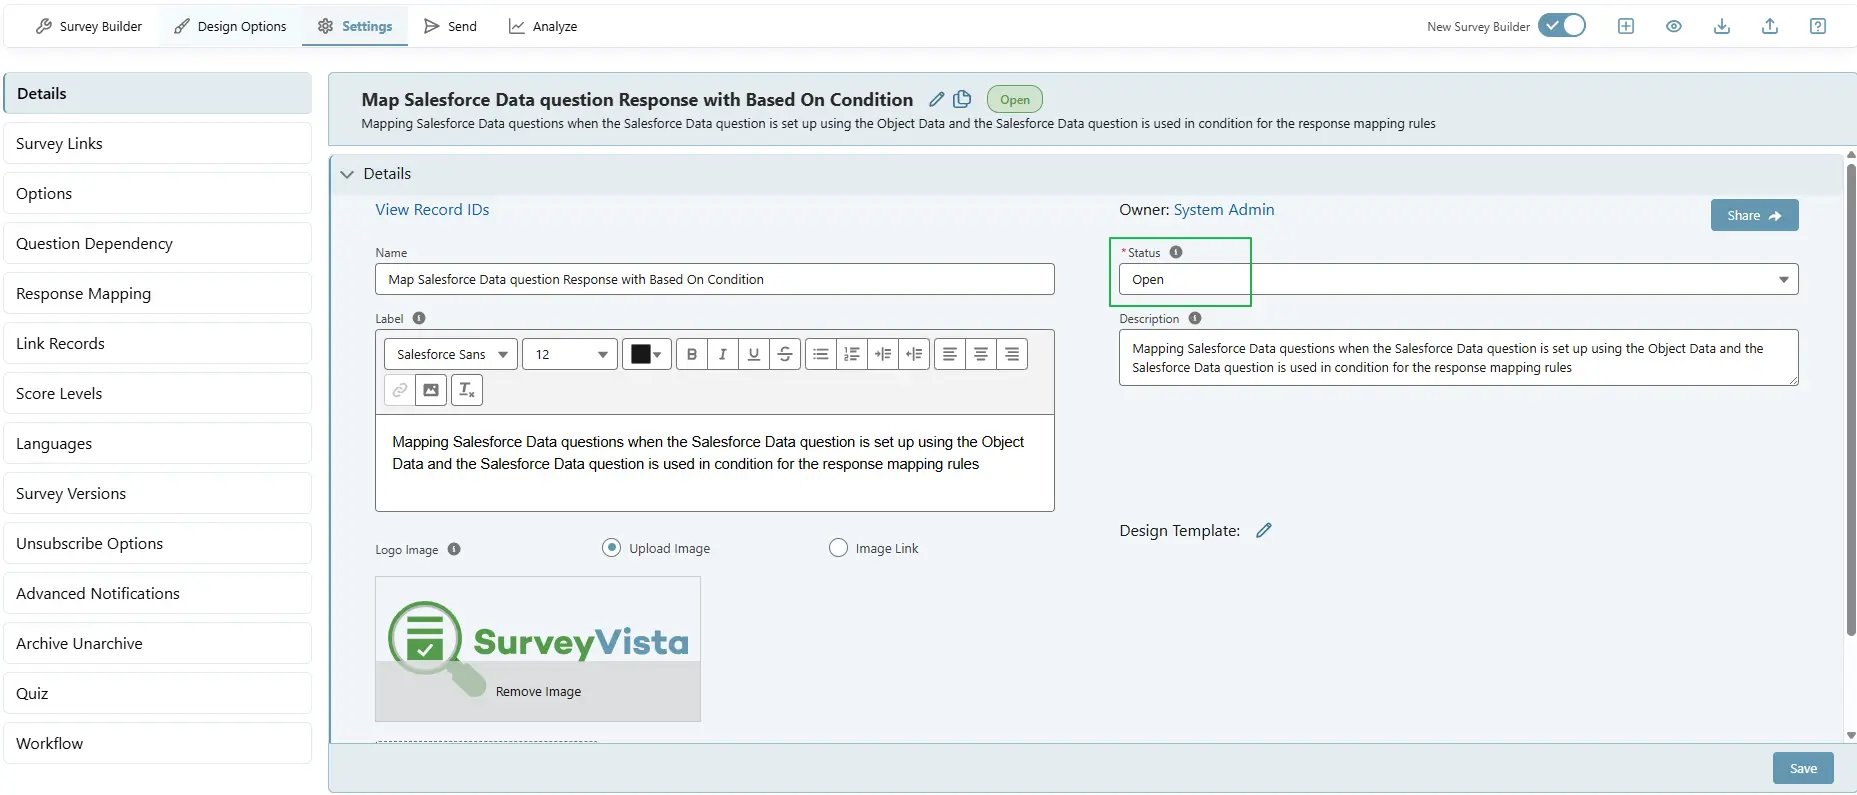Apply italic formatting in Label editor
This screenshot has width=1857, height=795.
pos(723,354)
